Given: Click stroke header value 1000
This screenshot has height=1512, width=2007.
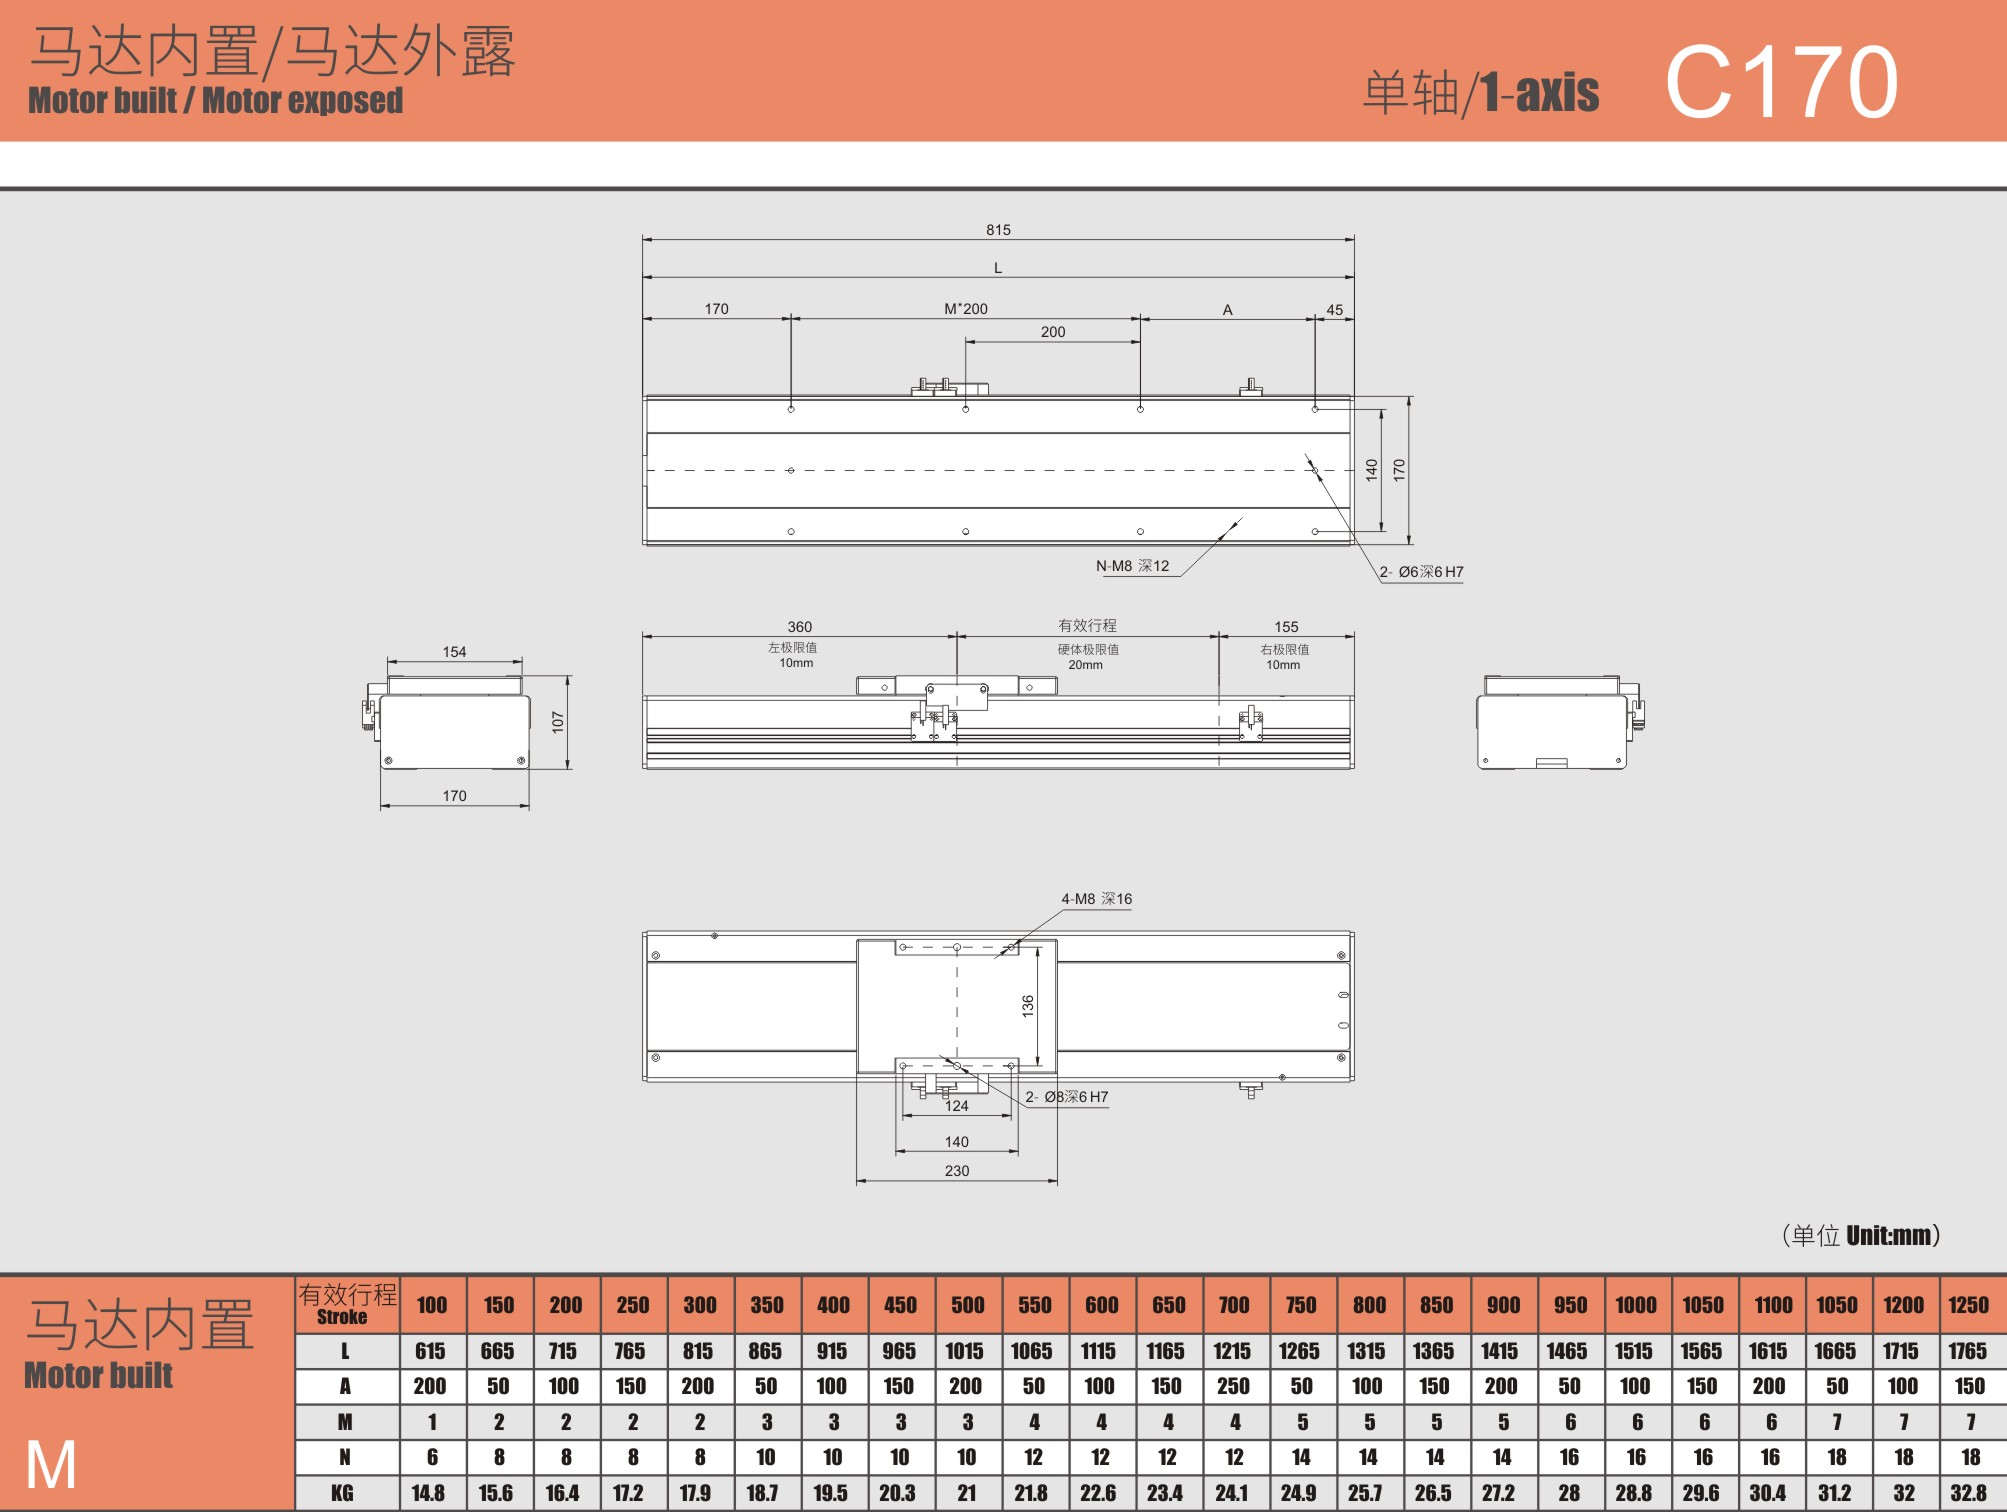Looking at the screenshot, I should [x=1636, y=1305].
